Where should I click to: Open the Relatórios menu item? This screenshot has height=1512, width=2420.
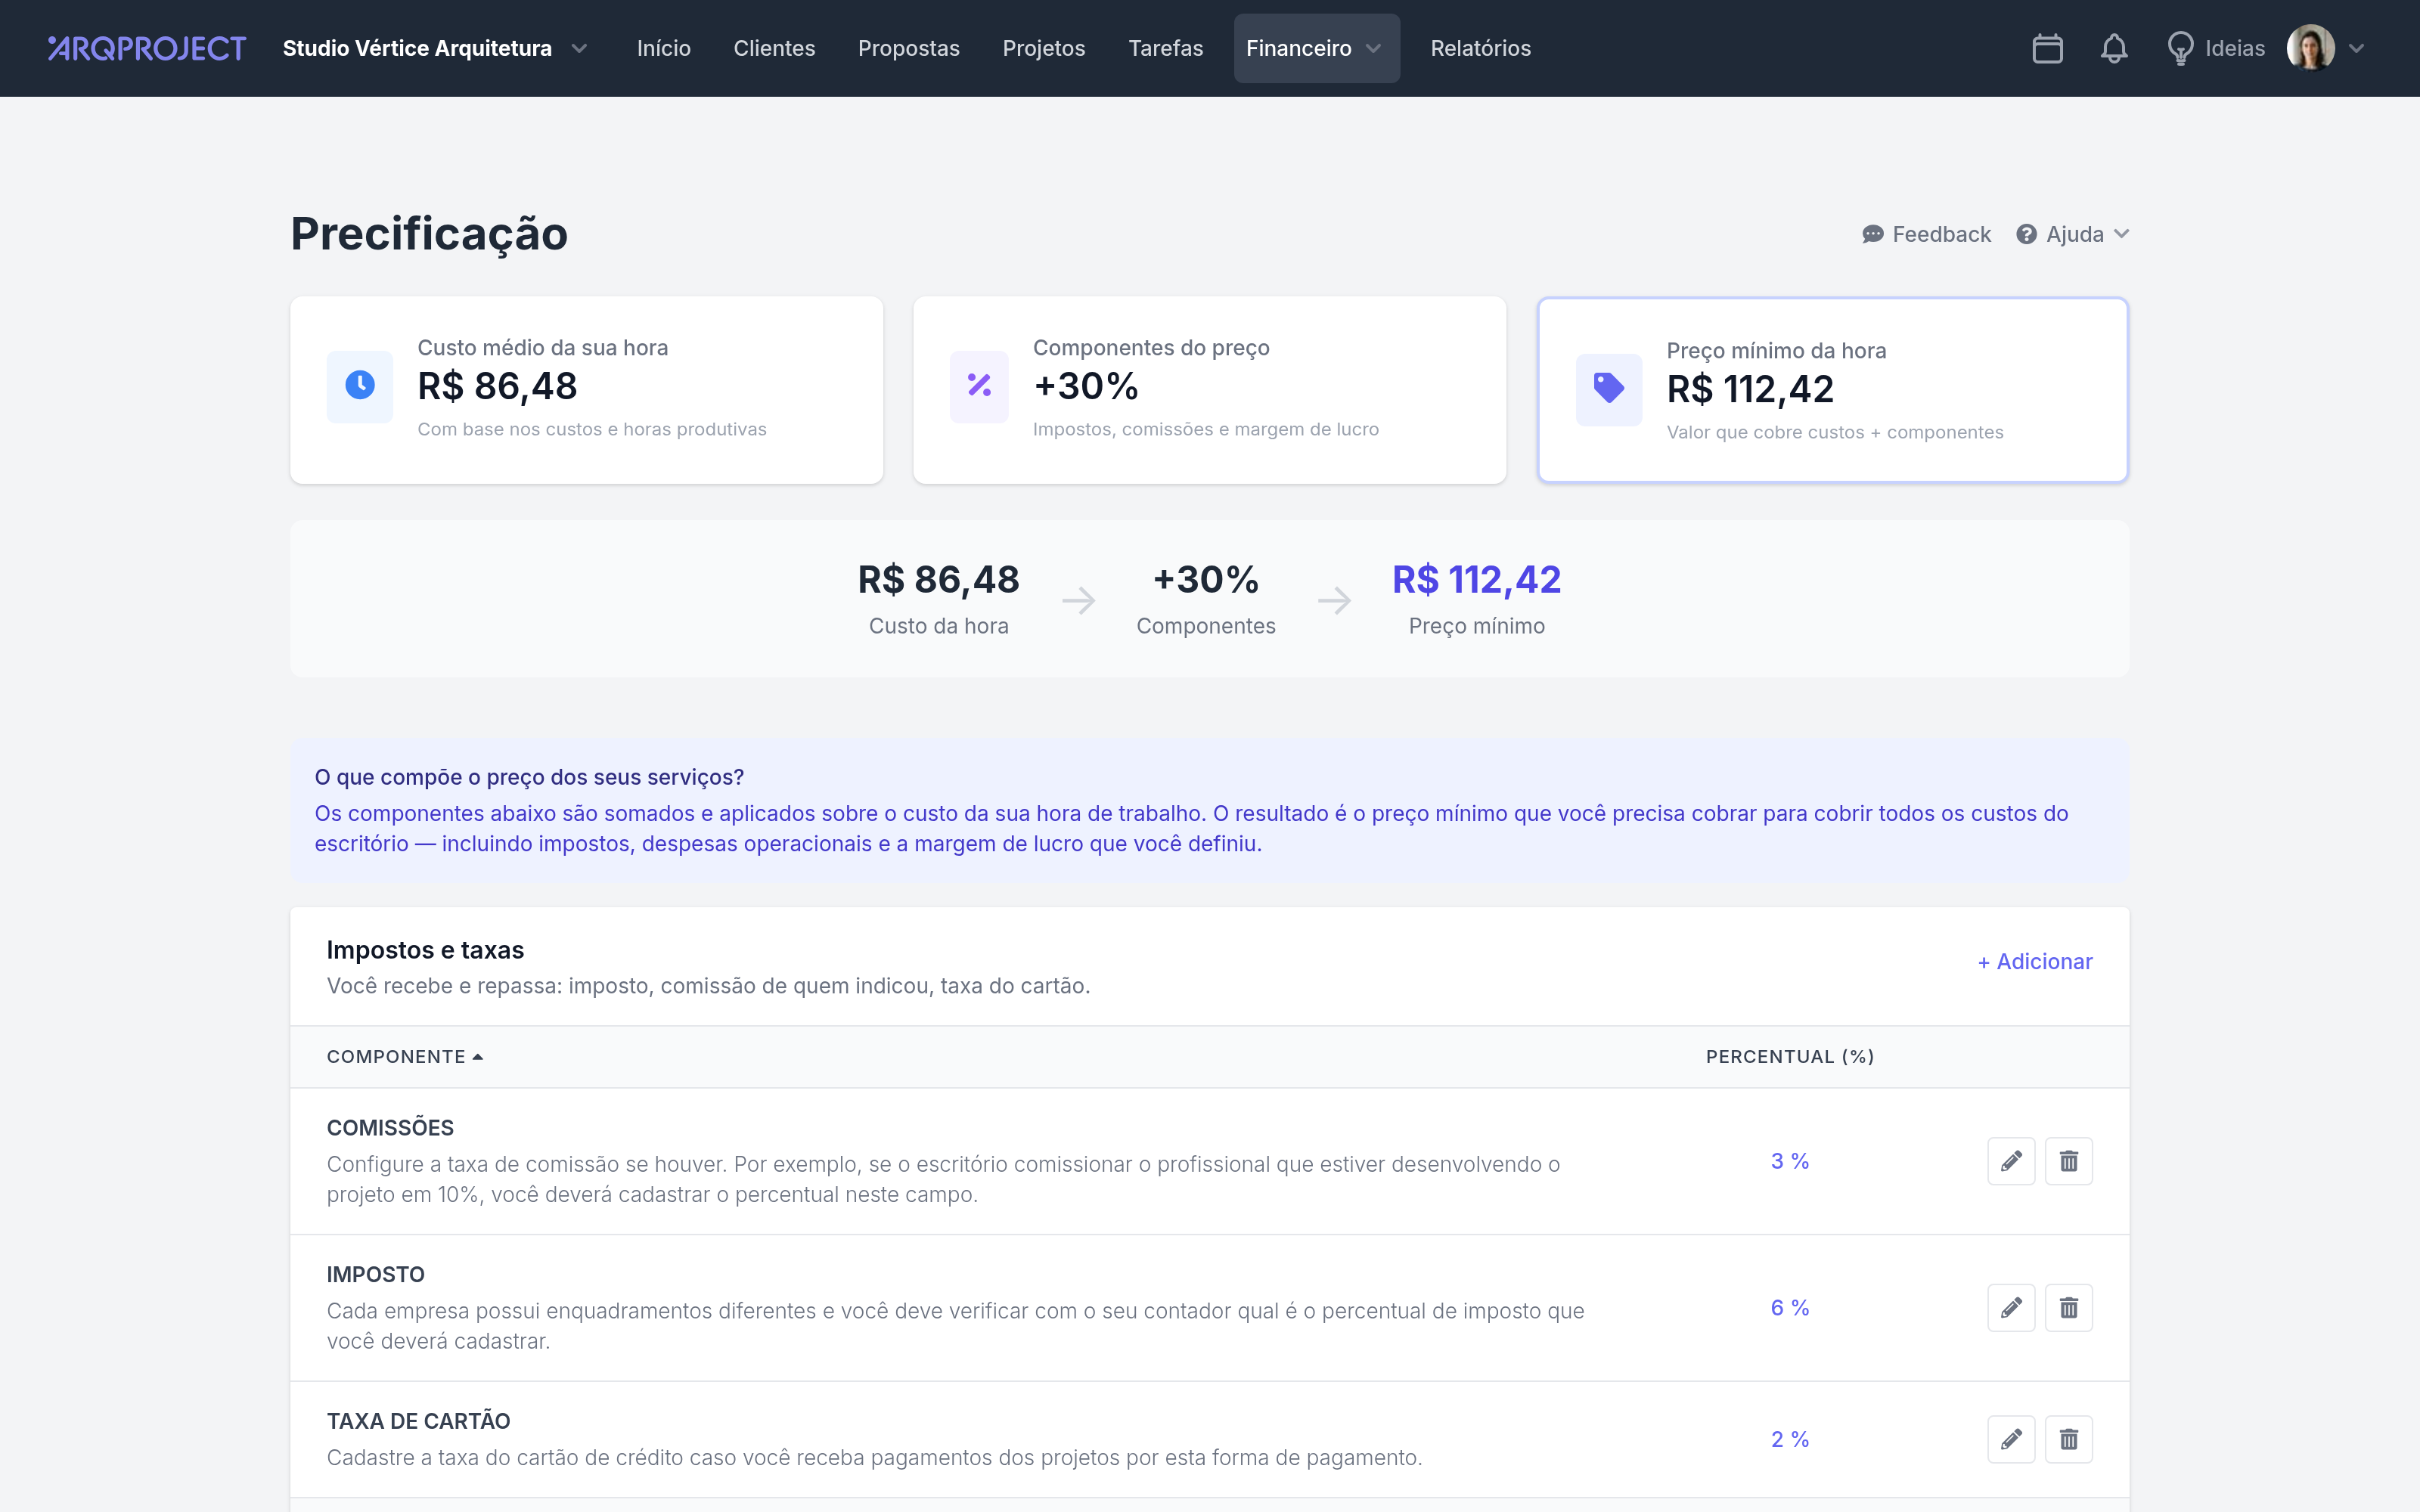[1480, 48]
